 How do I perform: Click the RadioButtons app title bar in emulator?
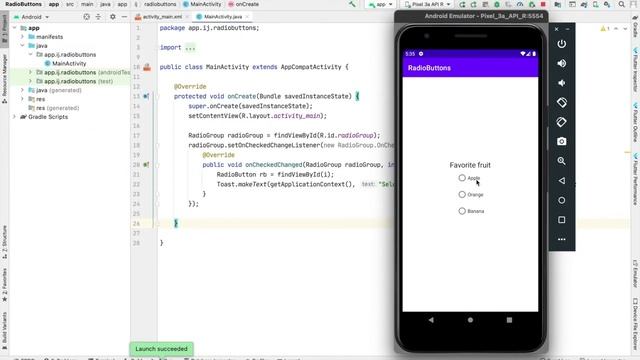click(470, 68)
